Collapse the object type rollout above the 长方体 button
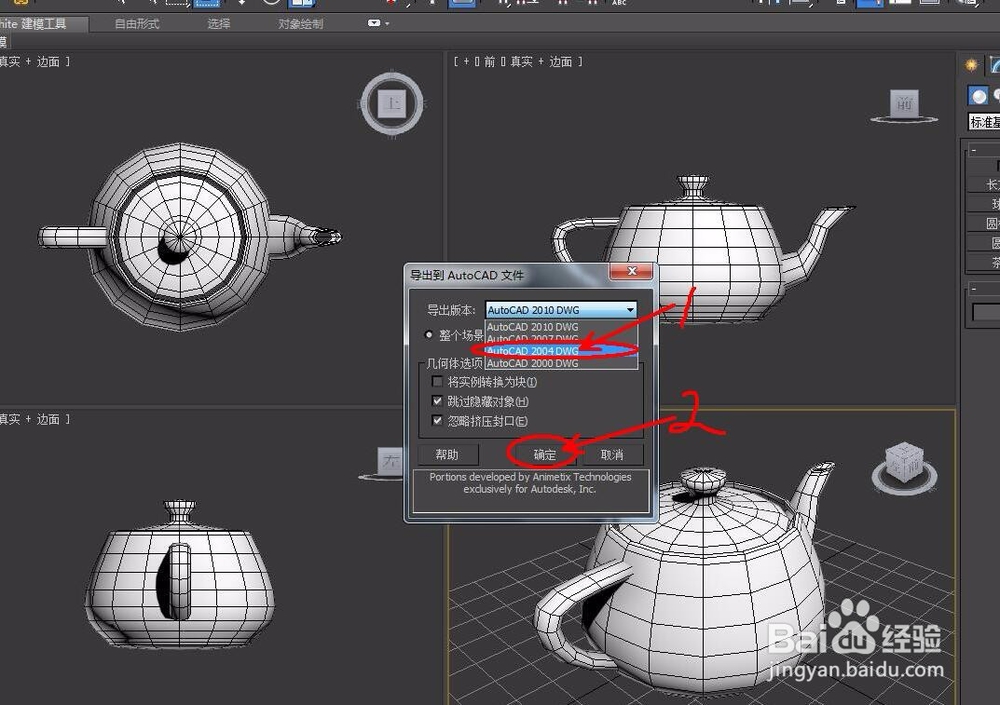Viewport: 1000px width, 705px height. tap(982, 149)
